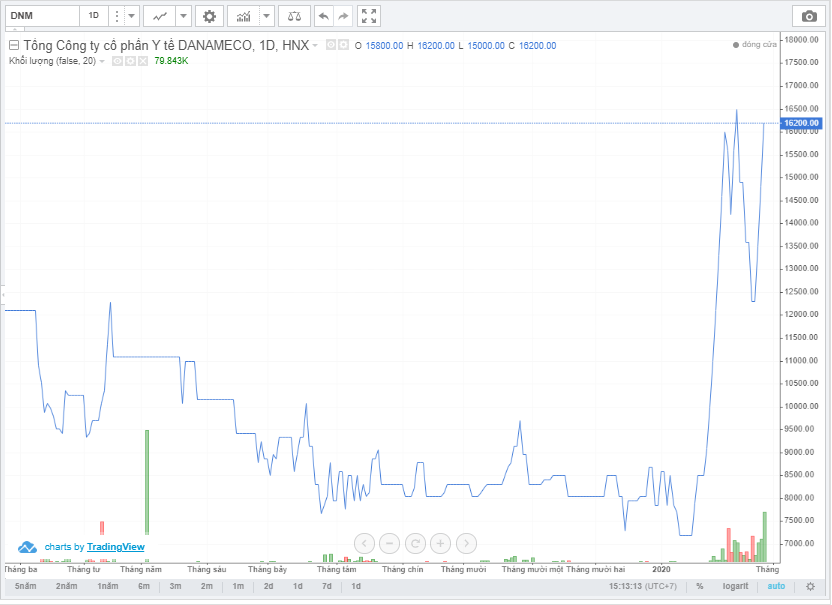Click the 18000.00 price axis label

[x=802, y=40]
